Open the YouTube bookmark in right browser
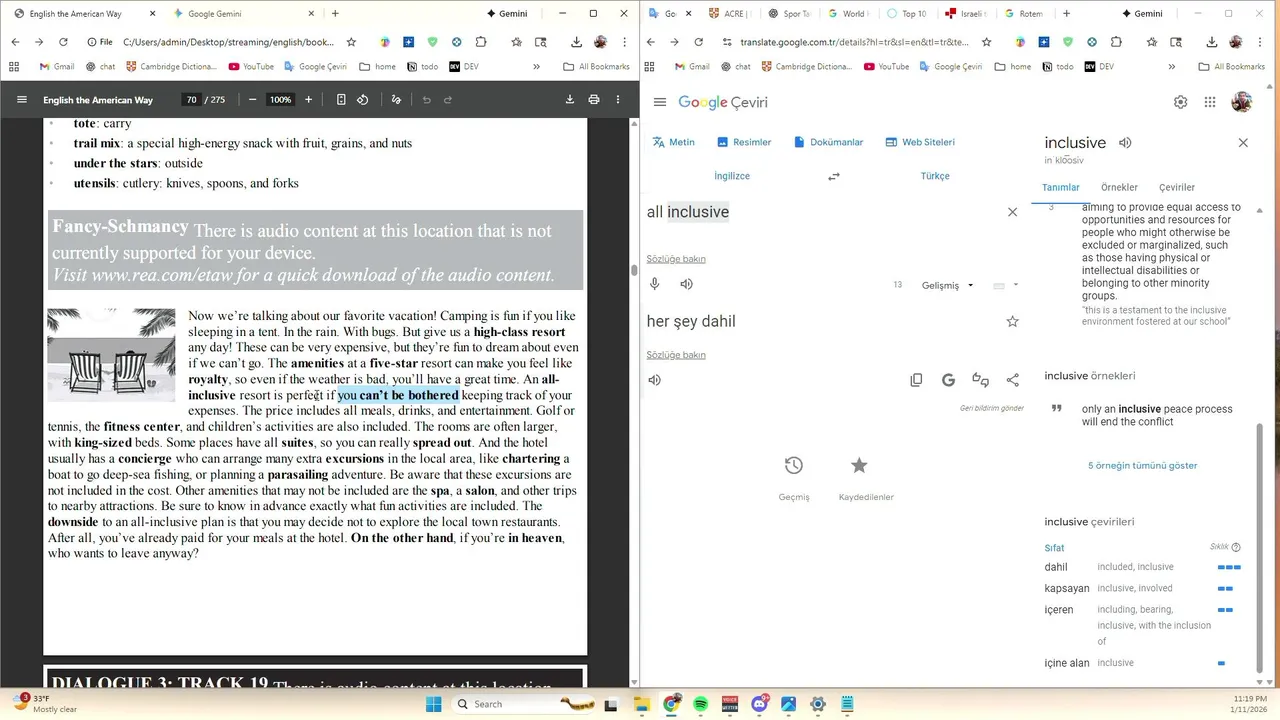 pos(886,66)
